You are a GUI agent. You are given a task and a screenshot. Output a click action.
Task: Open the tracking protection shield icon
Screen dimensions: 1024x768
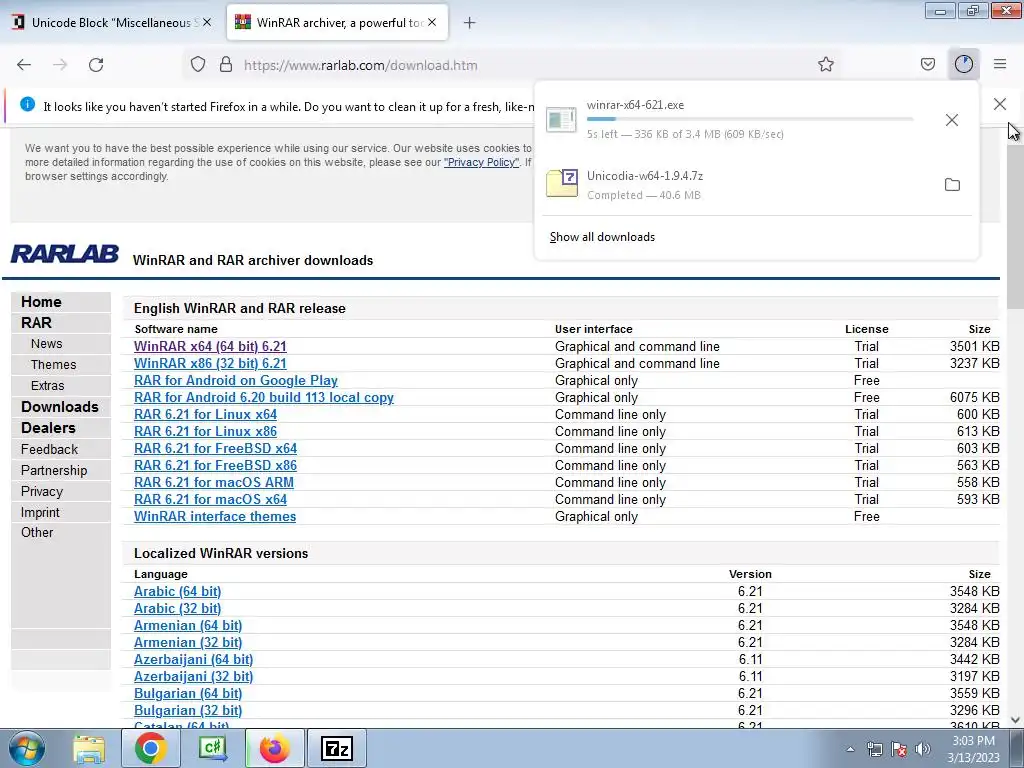pyautogui.click(x=198, y=65)
